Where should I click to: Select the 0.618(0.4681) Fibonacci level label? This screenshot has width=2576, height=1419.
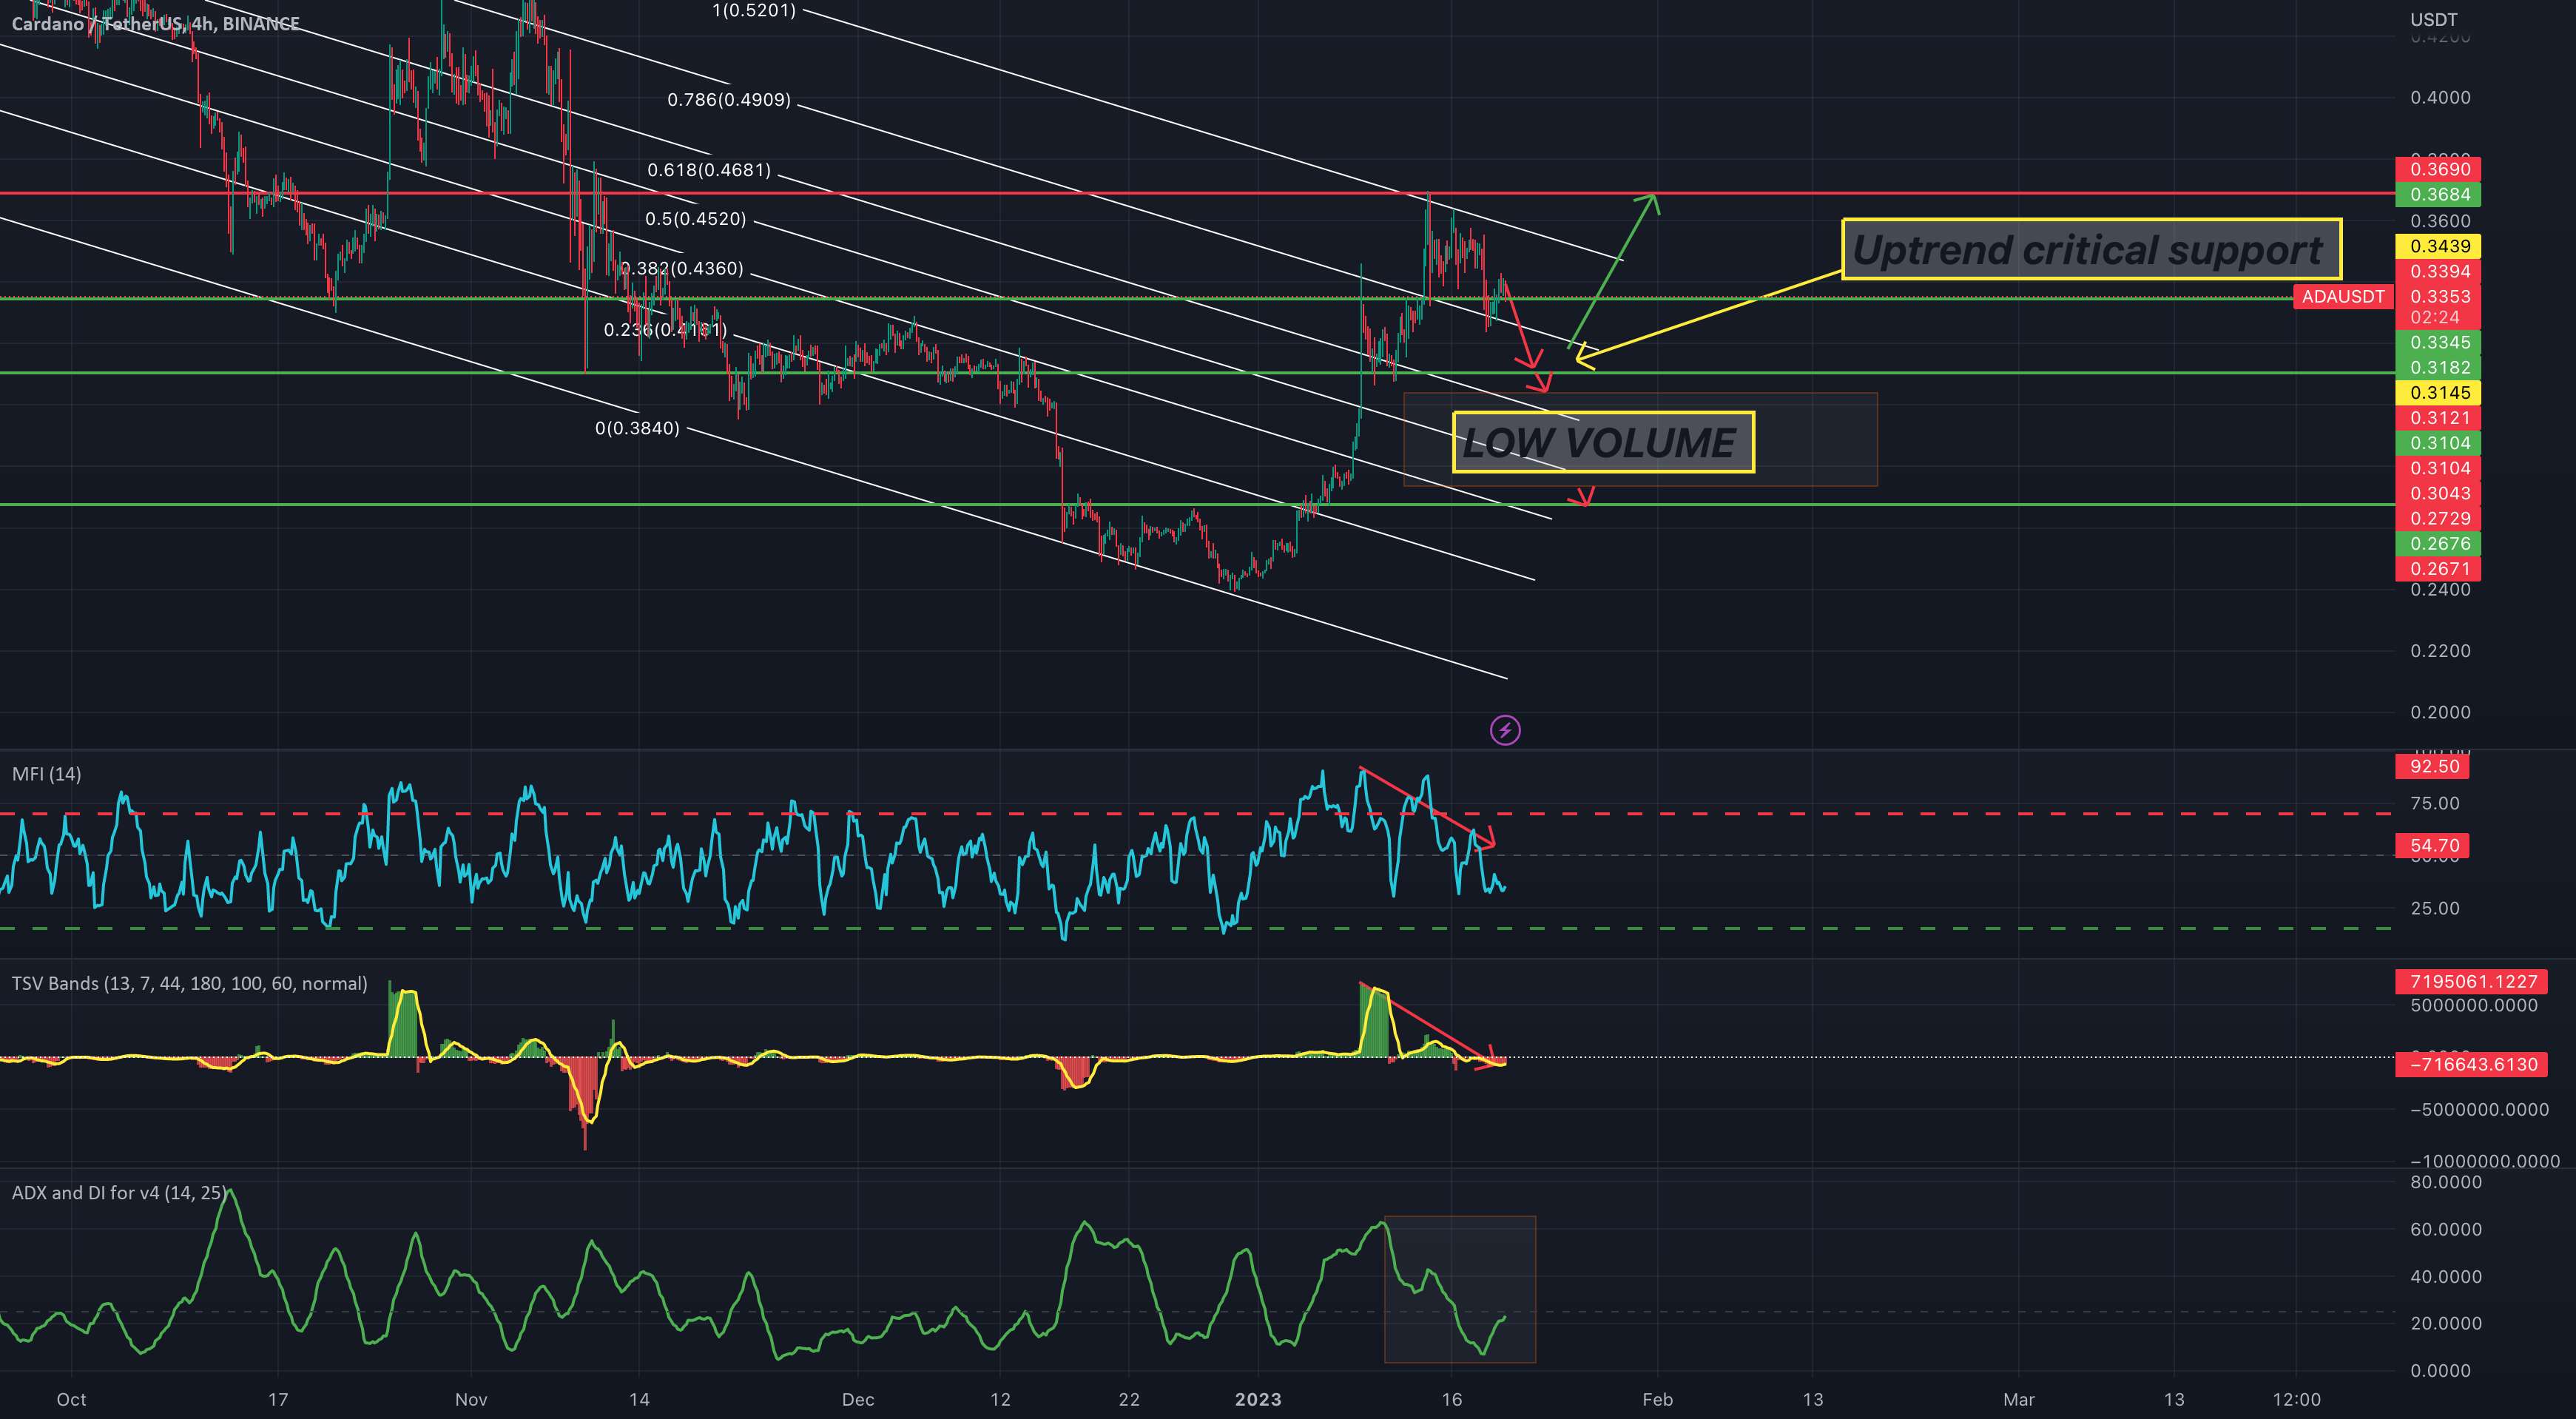[x=709, y=170]
